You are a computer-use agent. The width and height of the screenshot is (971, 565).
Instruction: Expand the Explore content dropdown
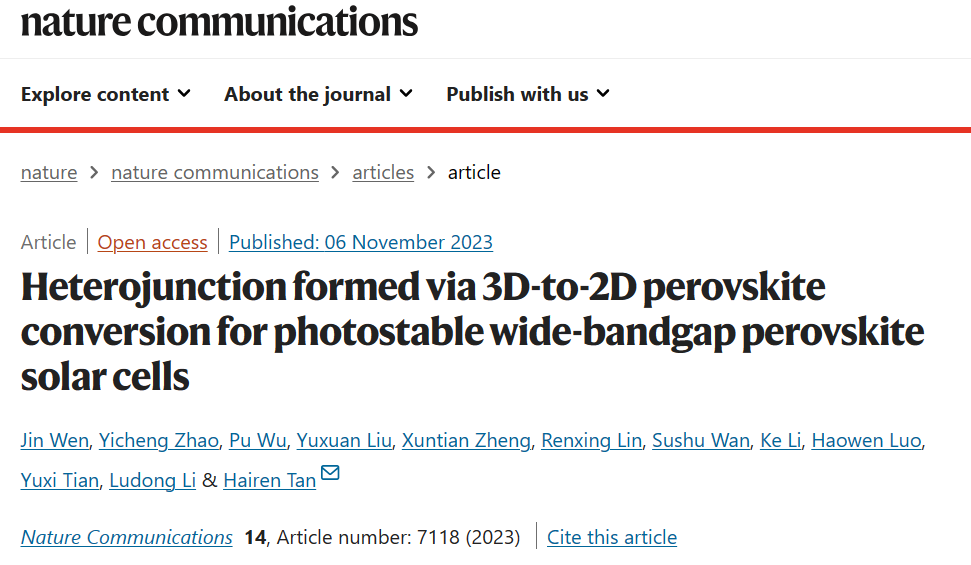point(106,94)
